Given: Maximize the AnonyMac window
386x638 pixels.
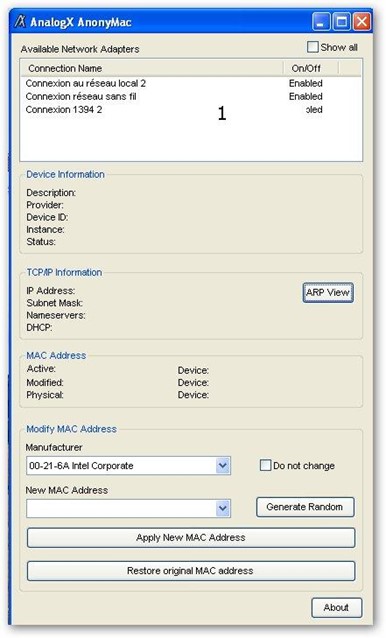Looking at the screenshot, I should [x=341, y=22].
